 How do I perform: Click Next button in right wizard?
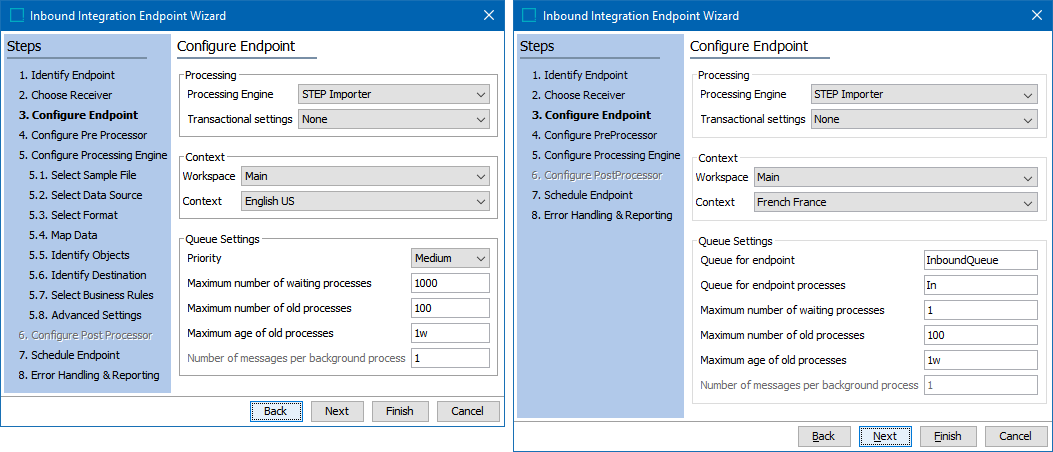885,437
